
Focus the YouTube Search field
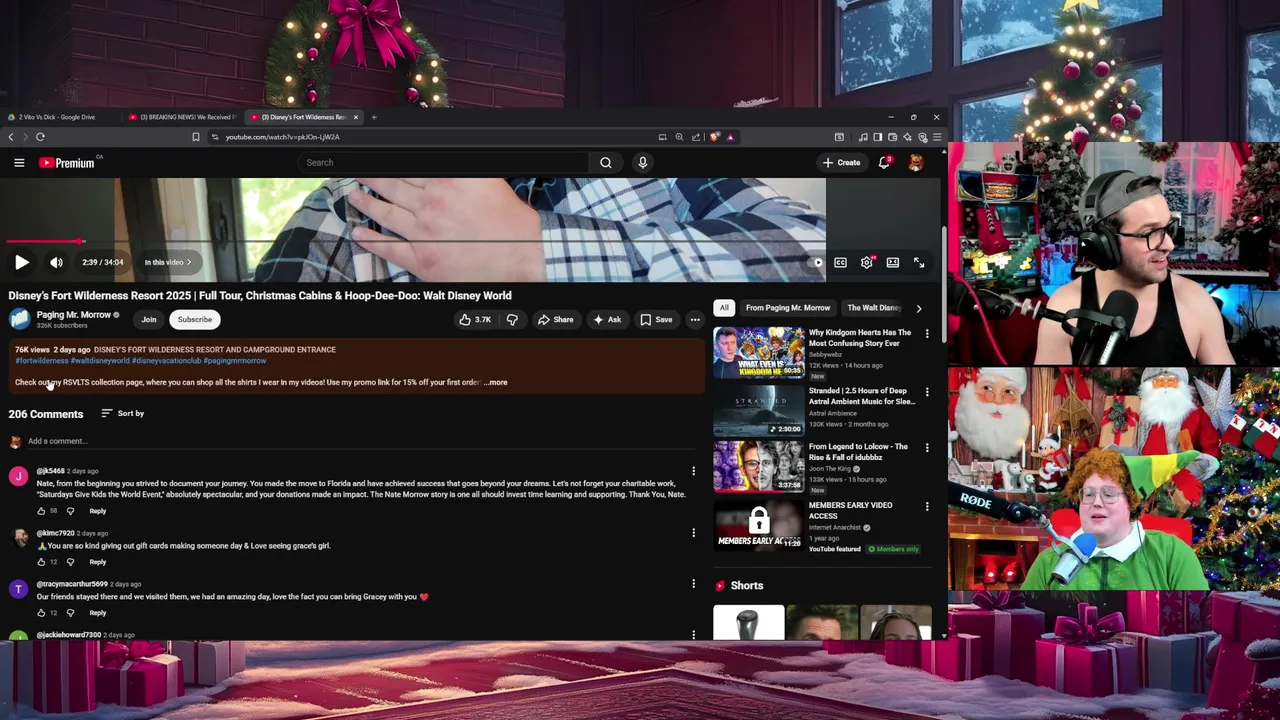(445, 162)
